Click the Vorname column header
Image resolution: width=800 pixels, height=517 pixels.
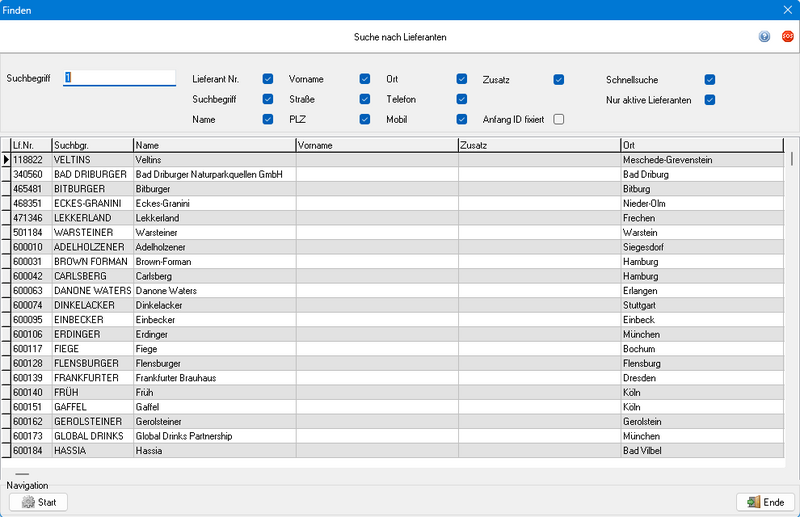(377, 145)
